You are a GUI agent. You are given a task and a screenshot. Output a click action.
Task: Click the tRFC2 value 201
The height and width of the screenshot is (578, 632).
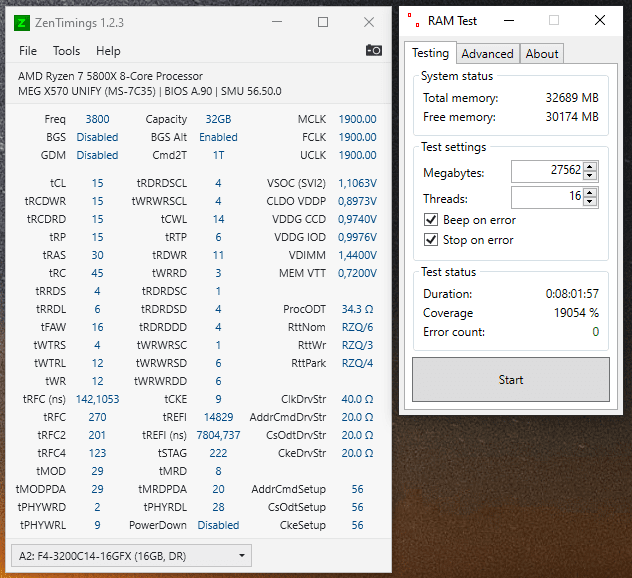(x=97, y=435)
